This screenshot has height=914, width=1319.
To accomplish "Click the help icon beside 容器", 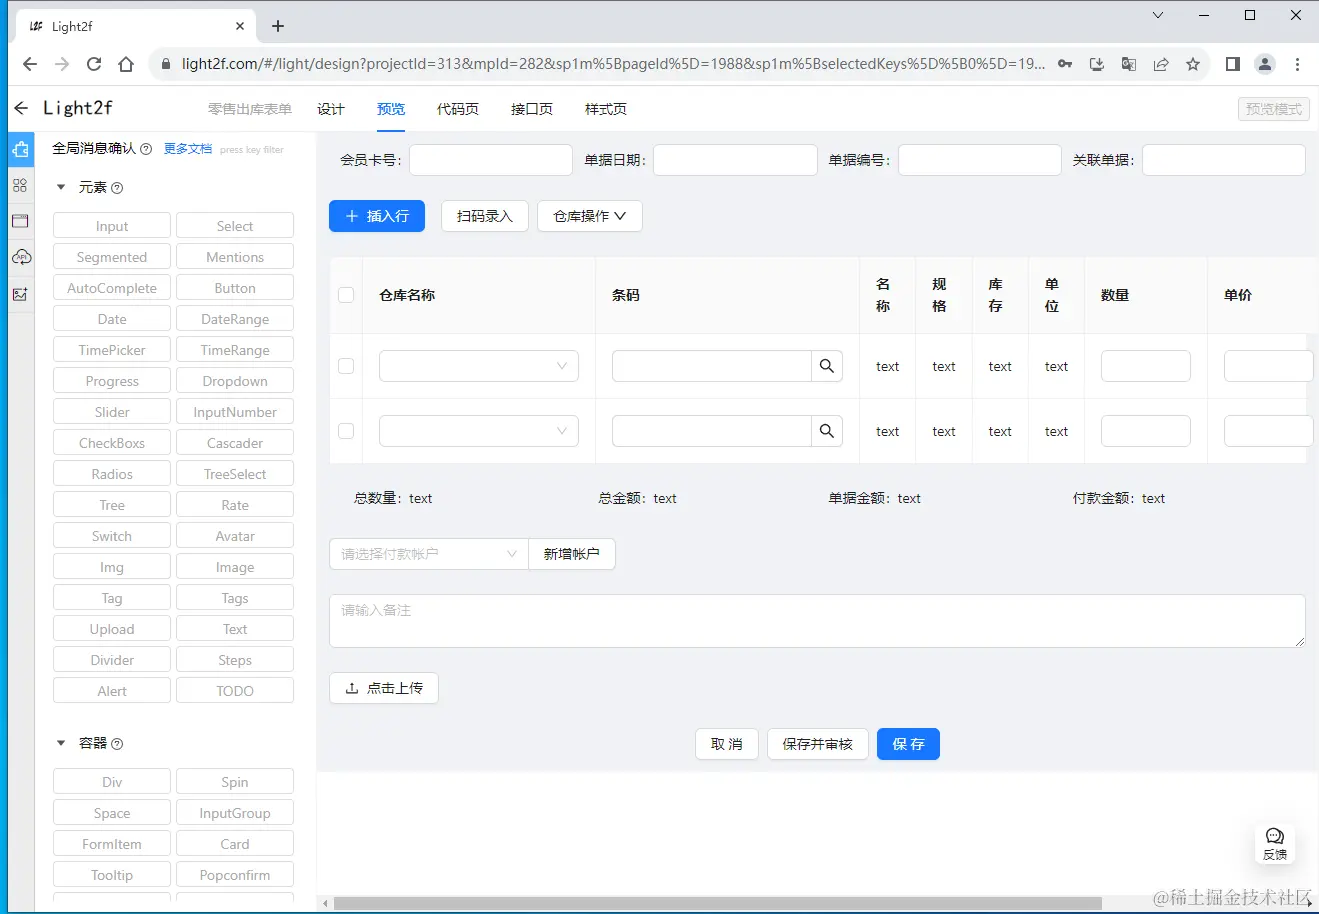I will tap(117, 744).
